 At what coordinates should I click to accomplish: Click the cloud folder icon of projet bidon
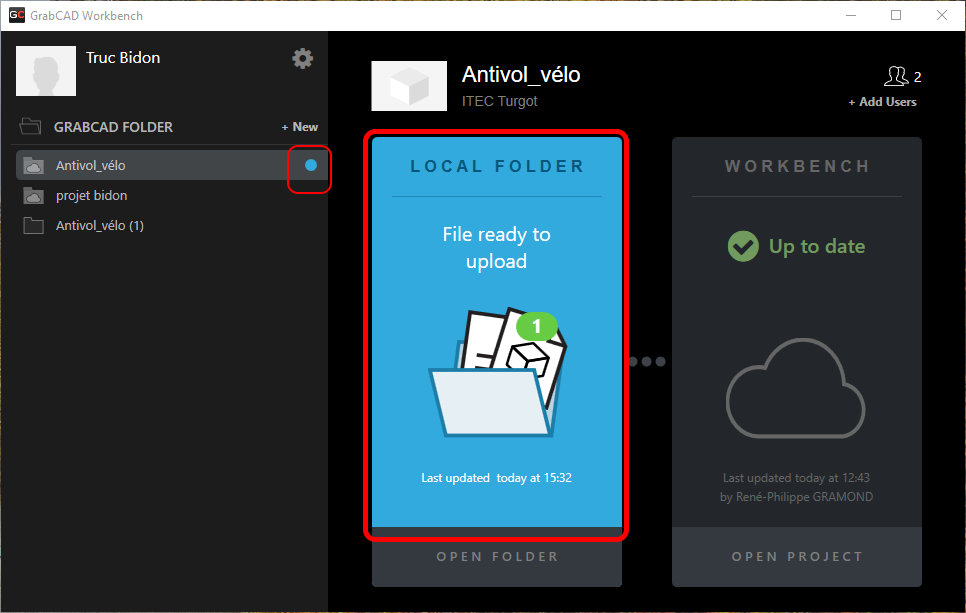pos(33,195)
